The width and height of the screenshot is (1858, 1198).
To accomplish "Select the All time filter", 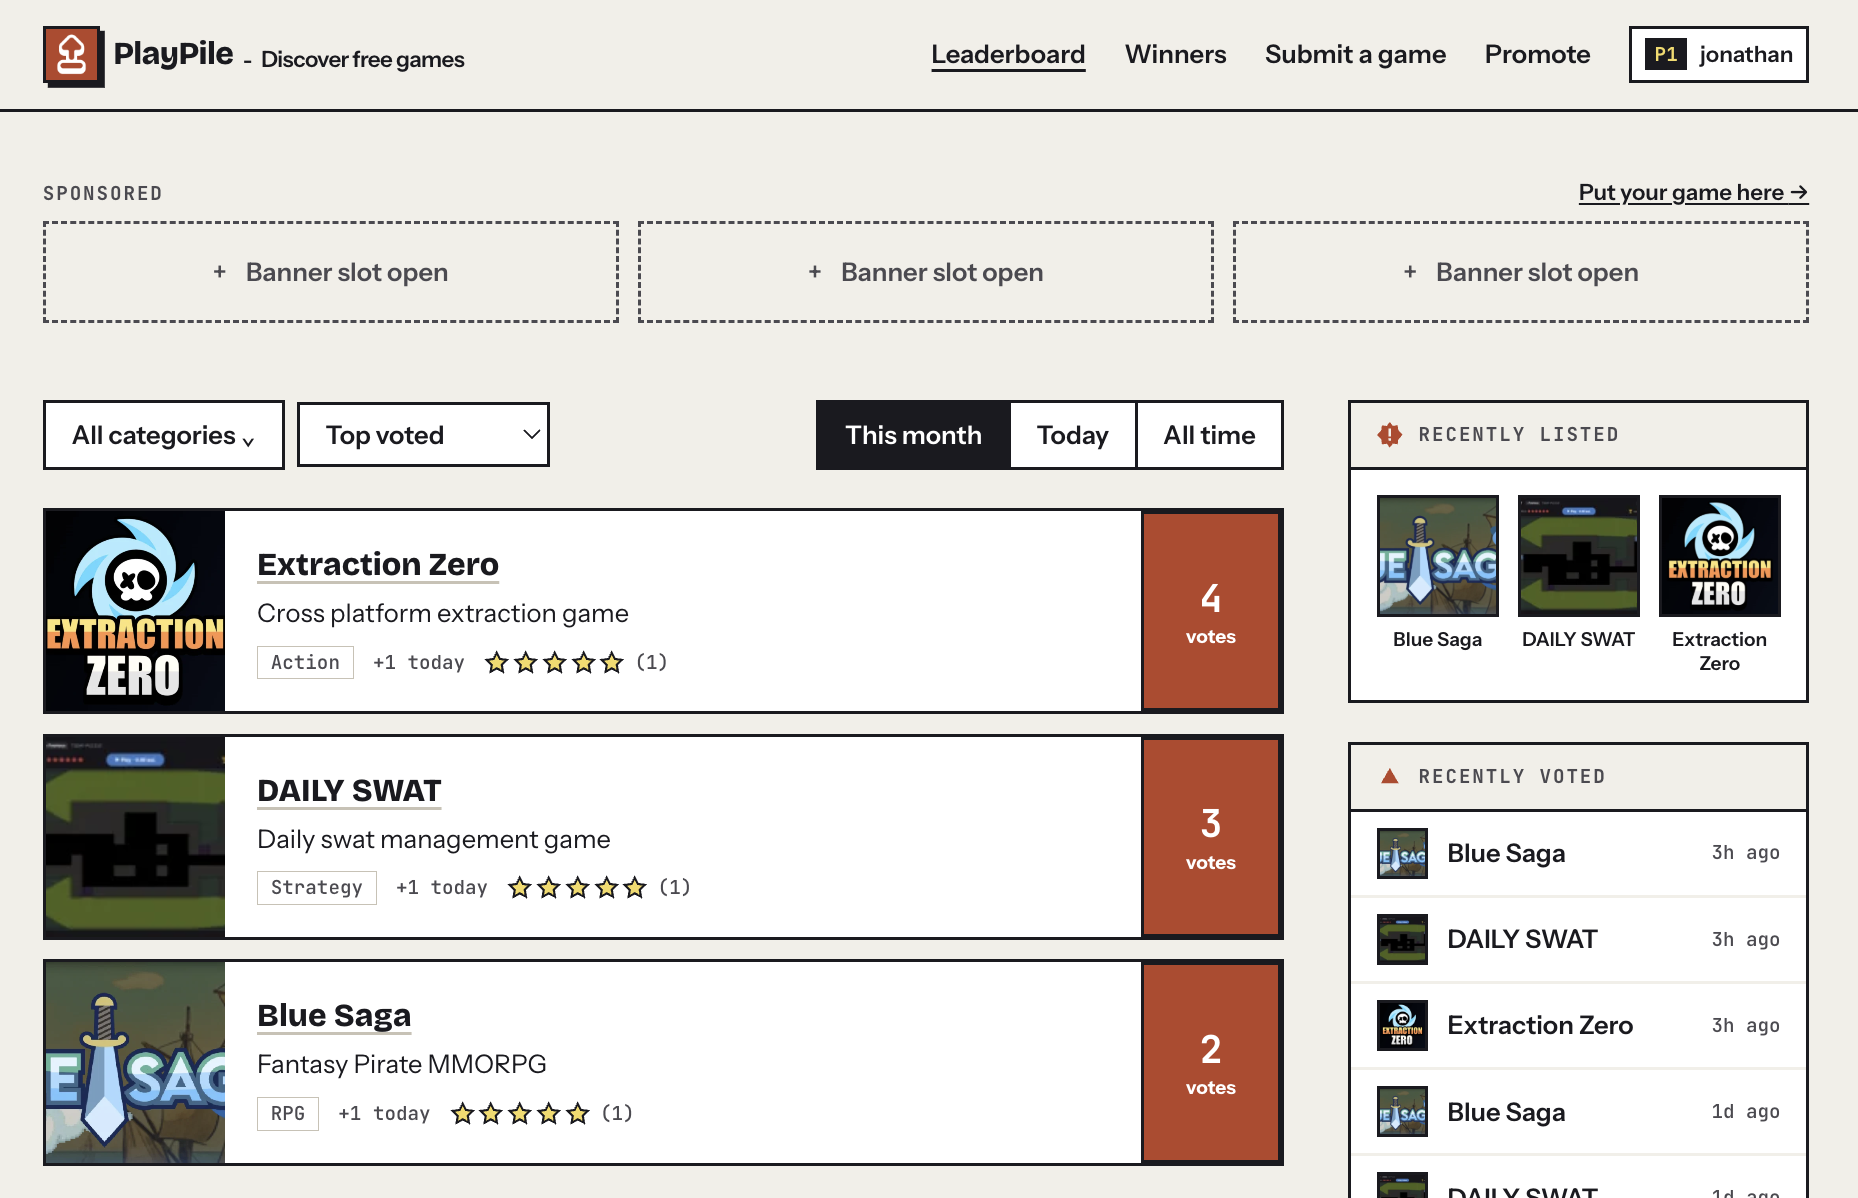I will (1209, 435).
